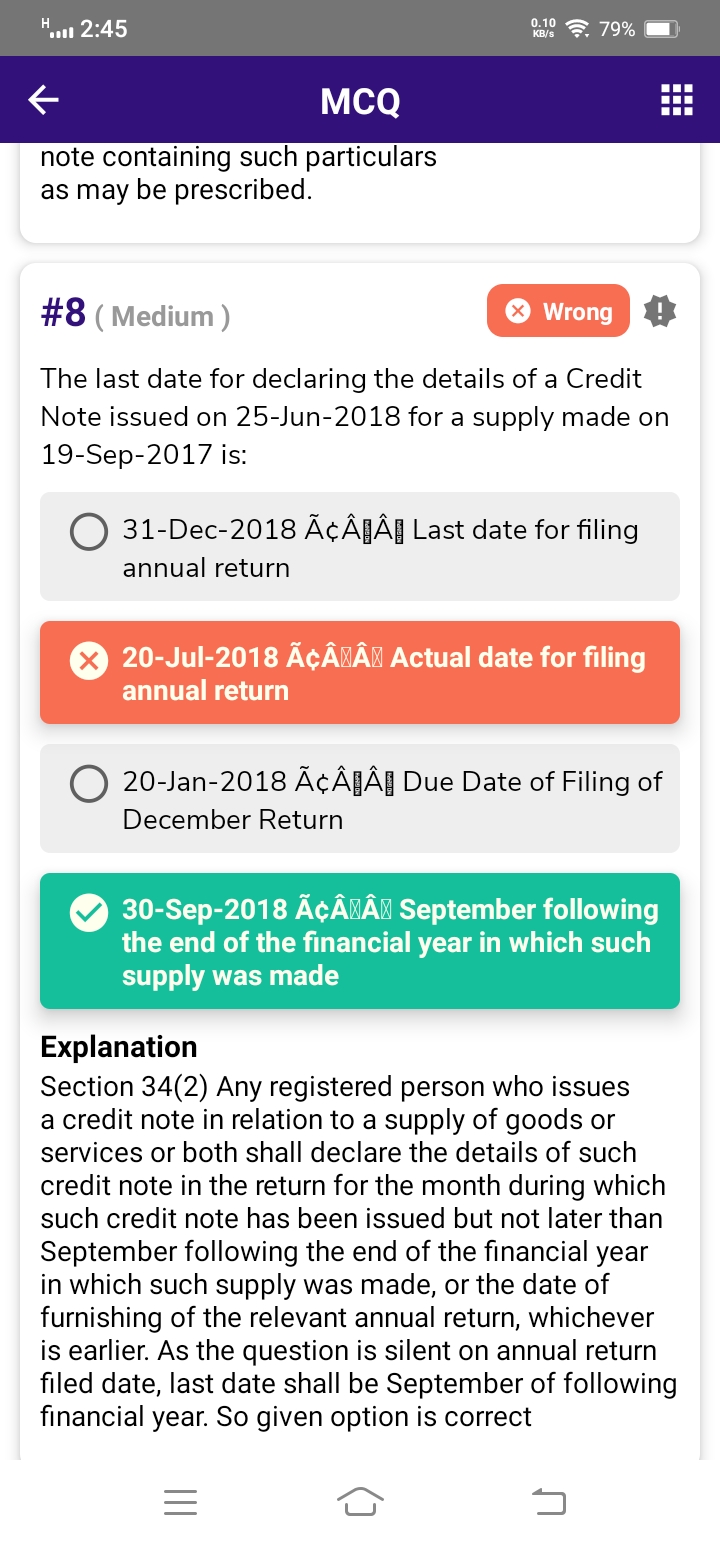
Task: Tap the report question badge icon
Action: (660, 312)
